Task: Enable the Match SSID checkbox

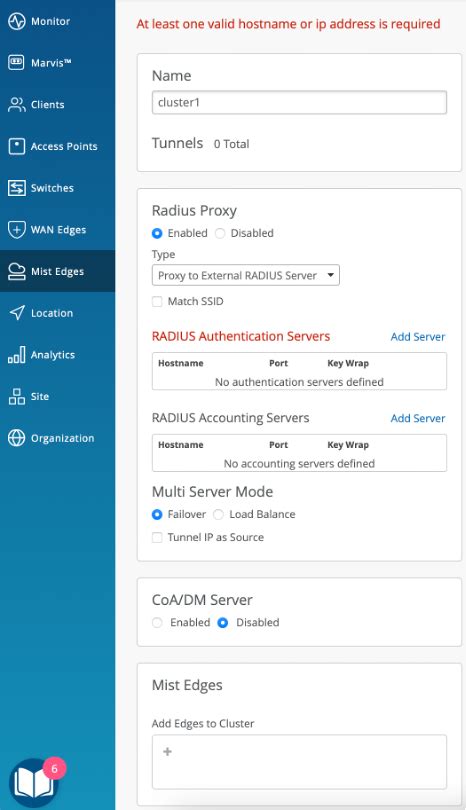Action: point(157,302)
